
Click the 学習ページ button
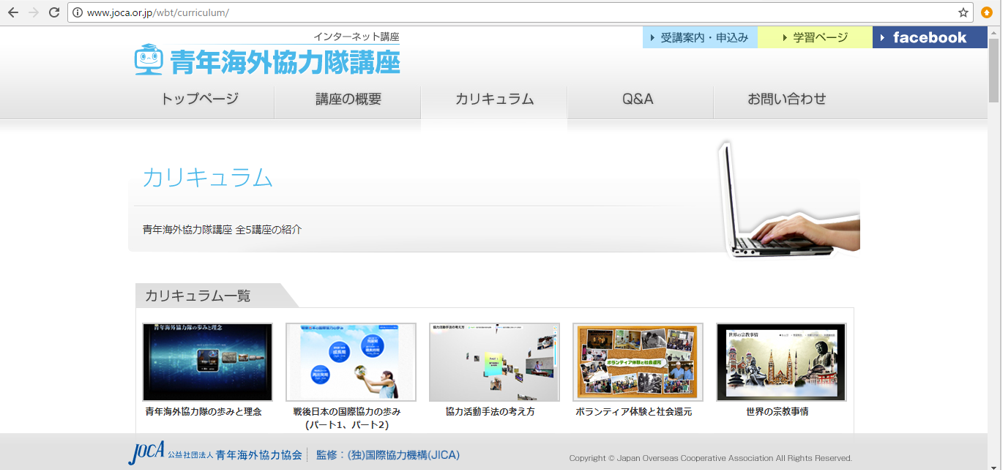point(815,38)
